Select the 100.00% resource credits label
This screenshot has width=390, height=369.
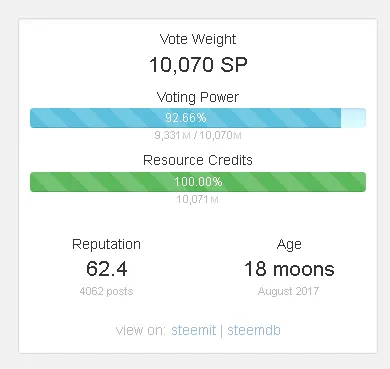click(198, 182)
